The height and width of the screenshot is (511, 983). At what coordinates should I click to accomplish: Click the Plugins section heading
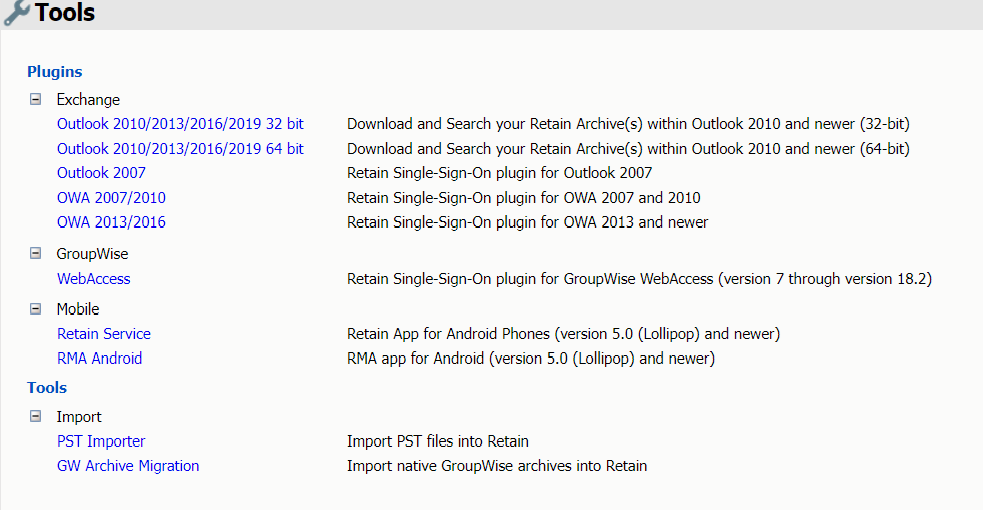(54, 72)
